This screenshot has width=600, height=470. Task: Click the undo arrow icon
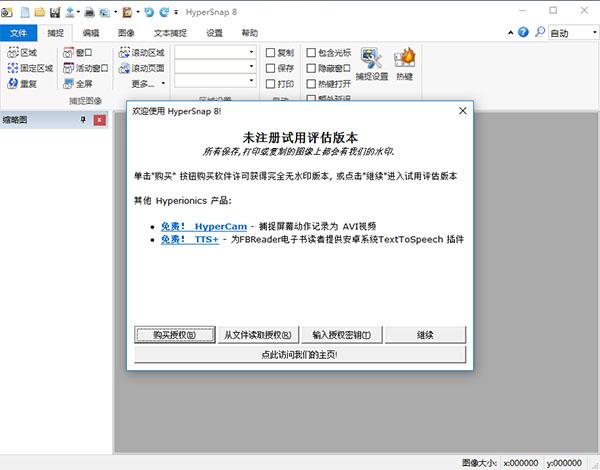click(149, 12)
